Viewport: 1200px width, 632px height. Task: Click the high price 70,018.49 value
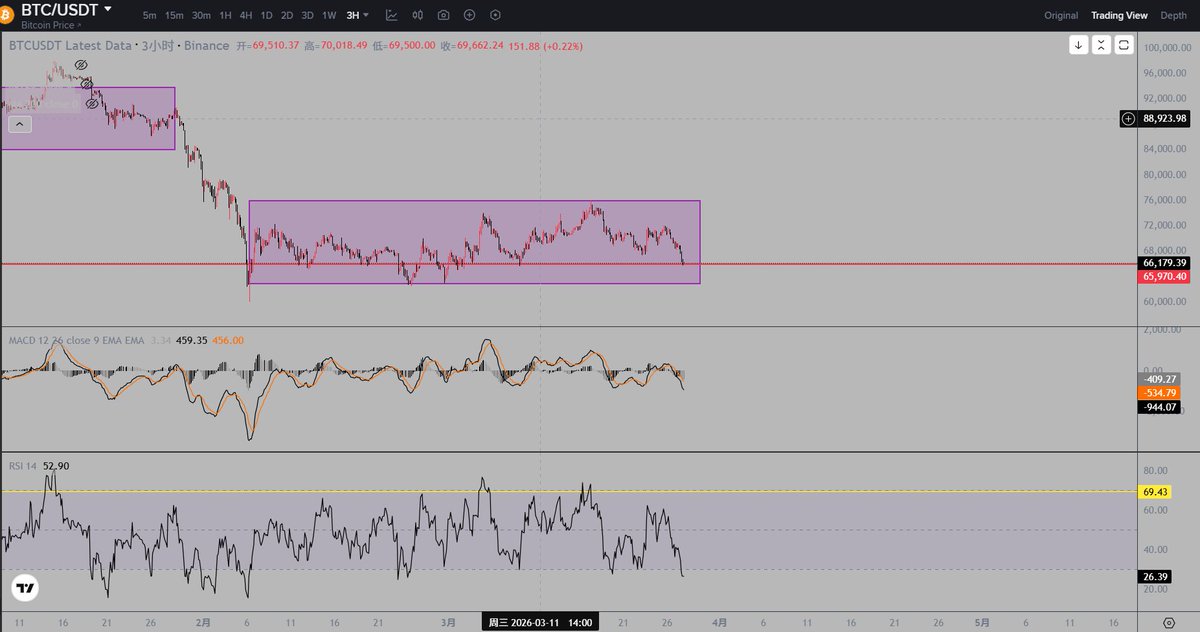point(343,46)
